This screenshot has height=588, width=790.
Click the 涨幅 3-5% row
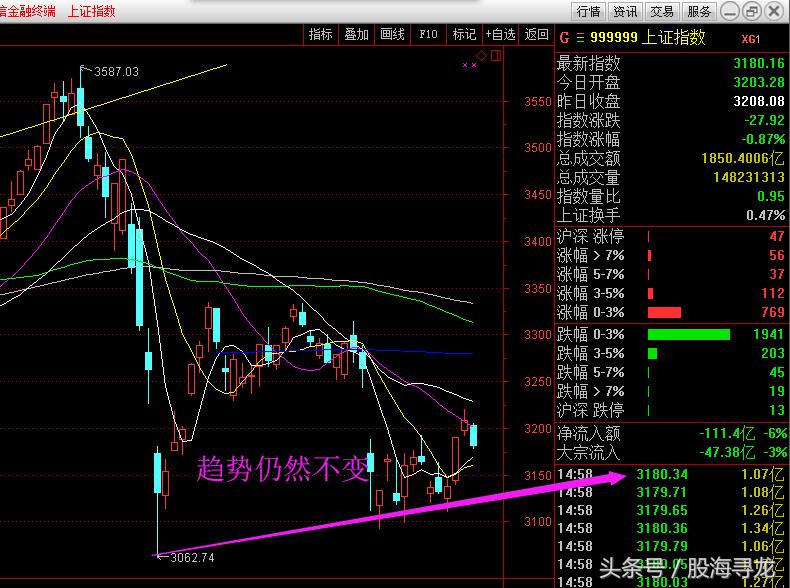coord(671,293)
